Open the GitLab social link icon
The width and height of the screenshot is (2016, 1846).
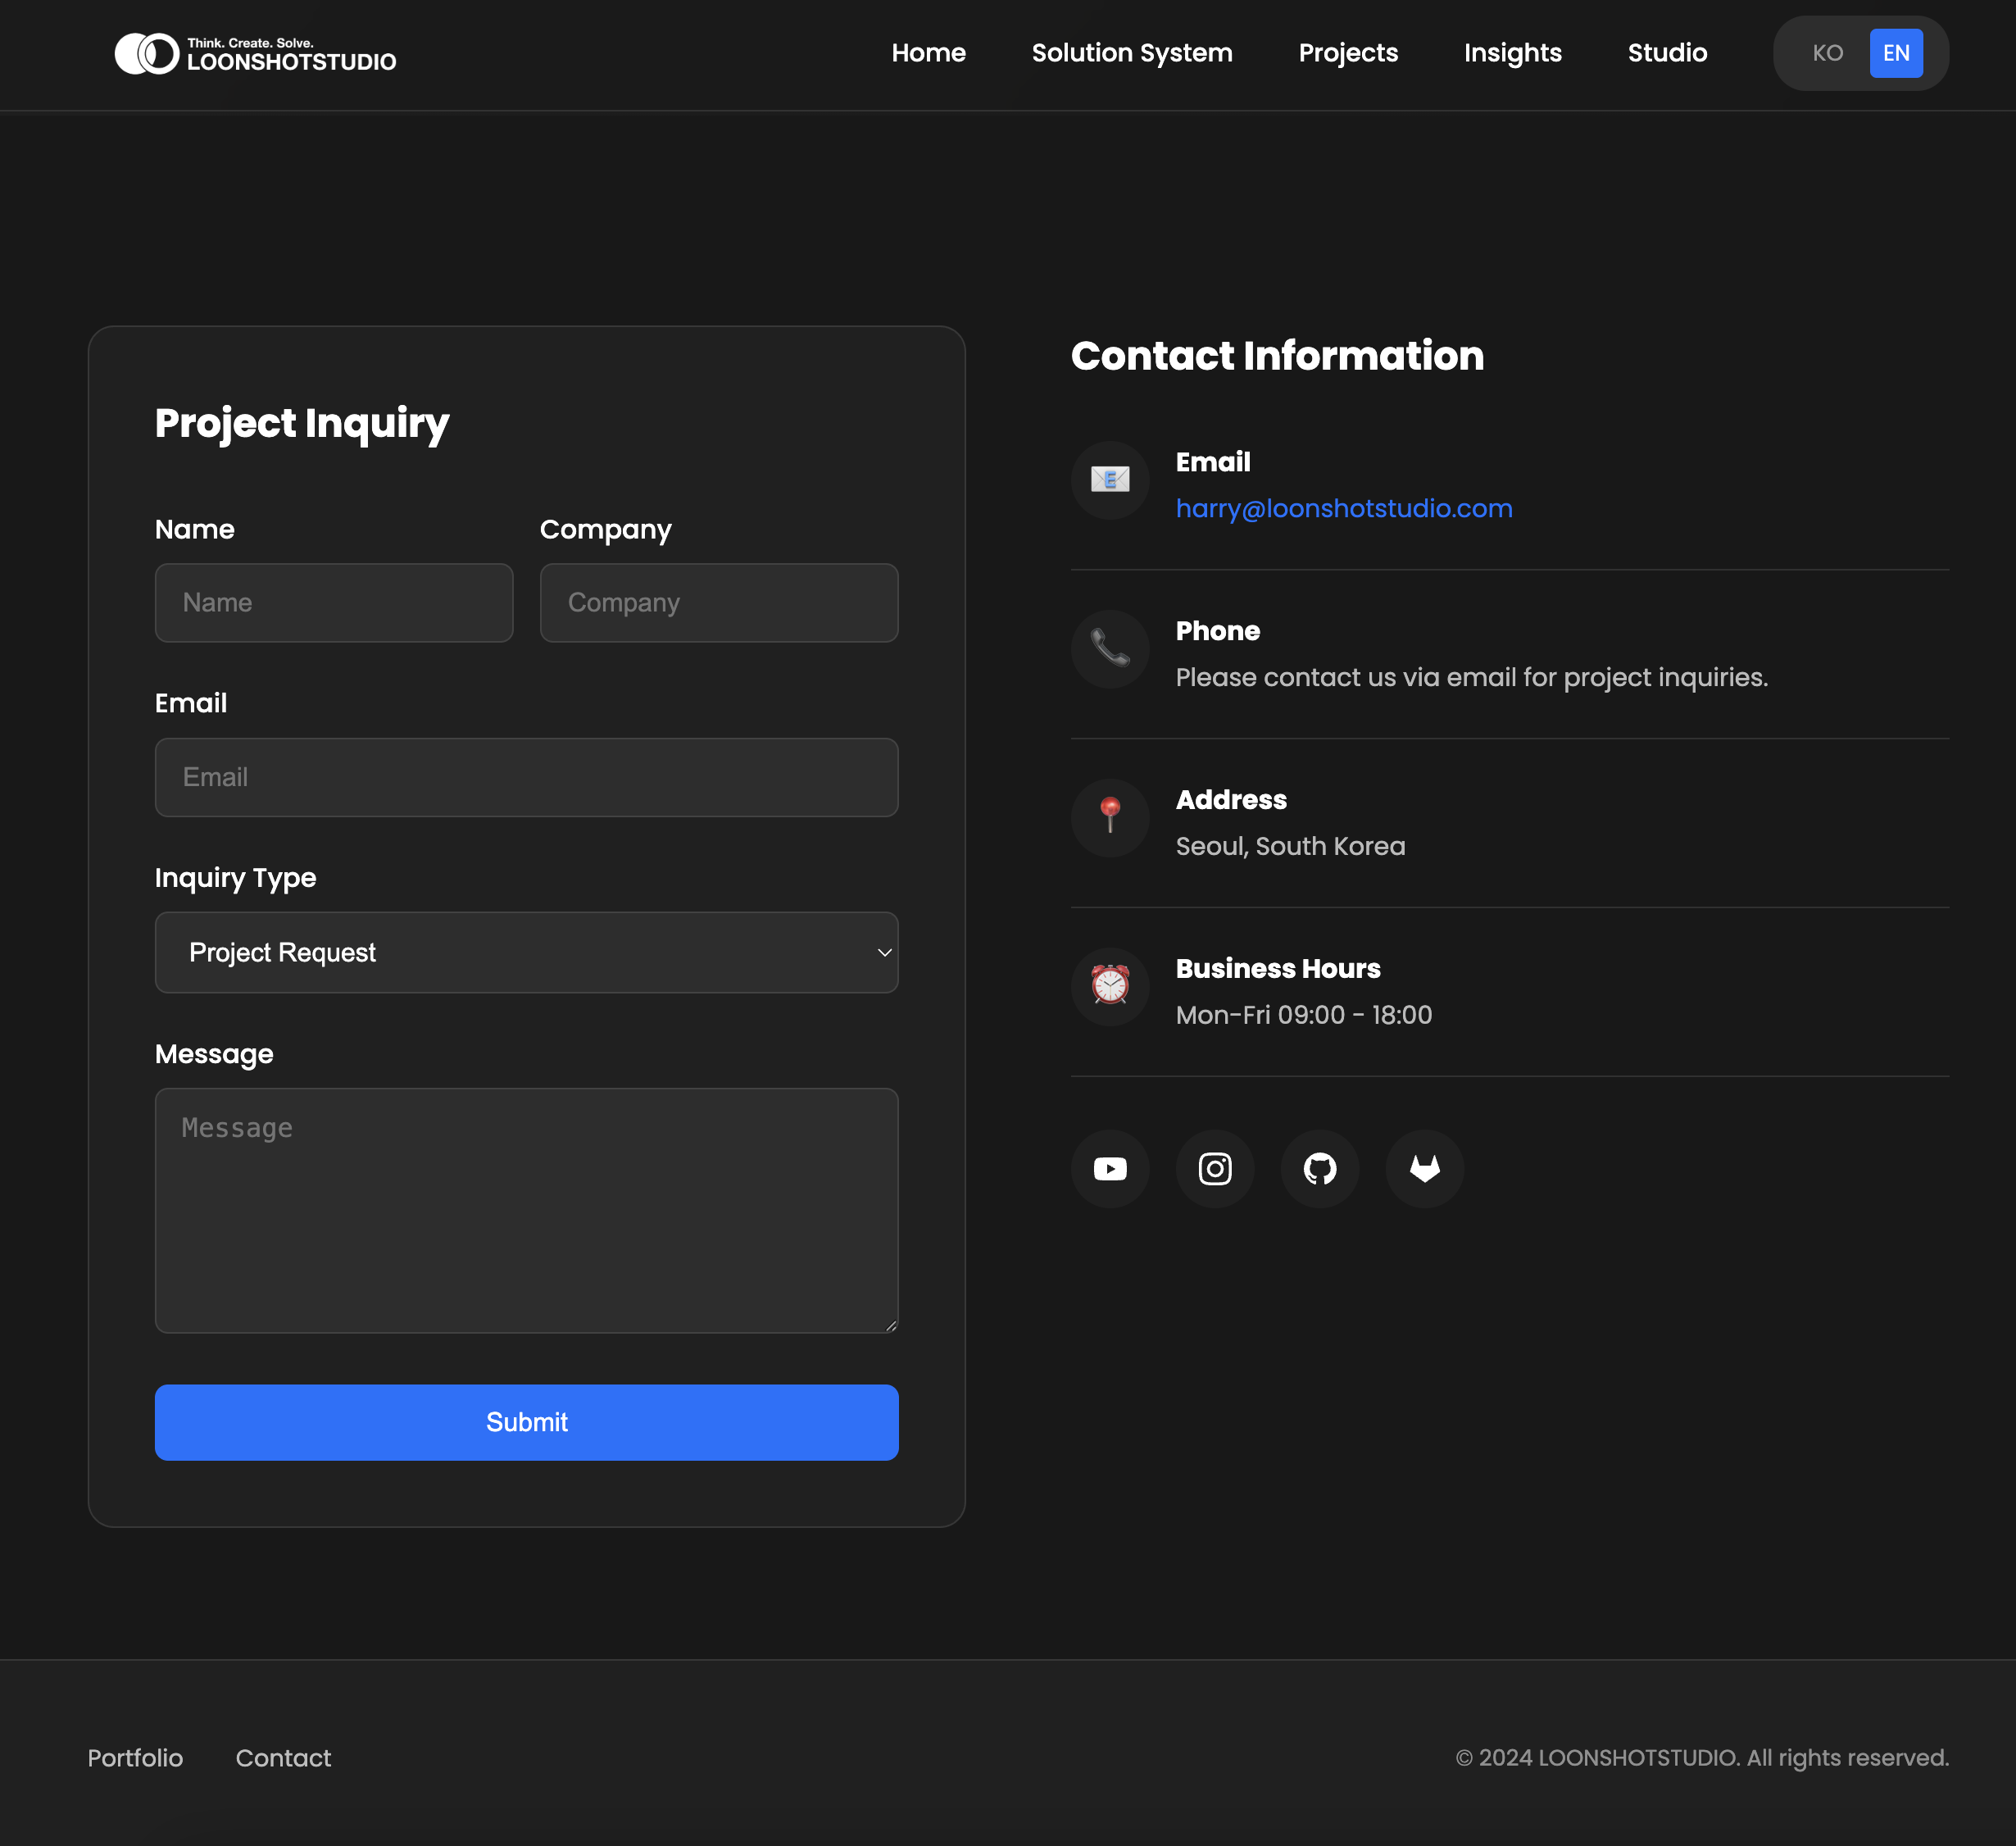1424,1169
